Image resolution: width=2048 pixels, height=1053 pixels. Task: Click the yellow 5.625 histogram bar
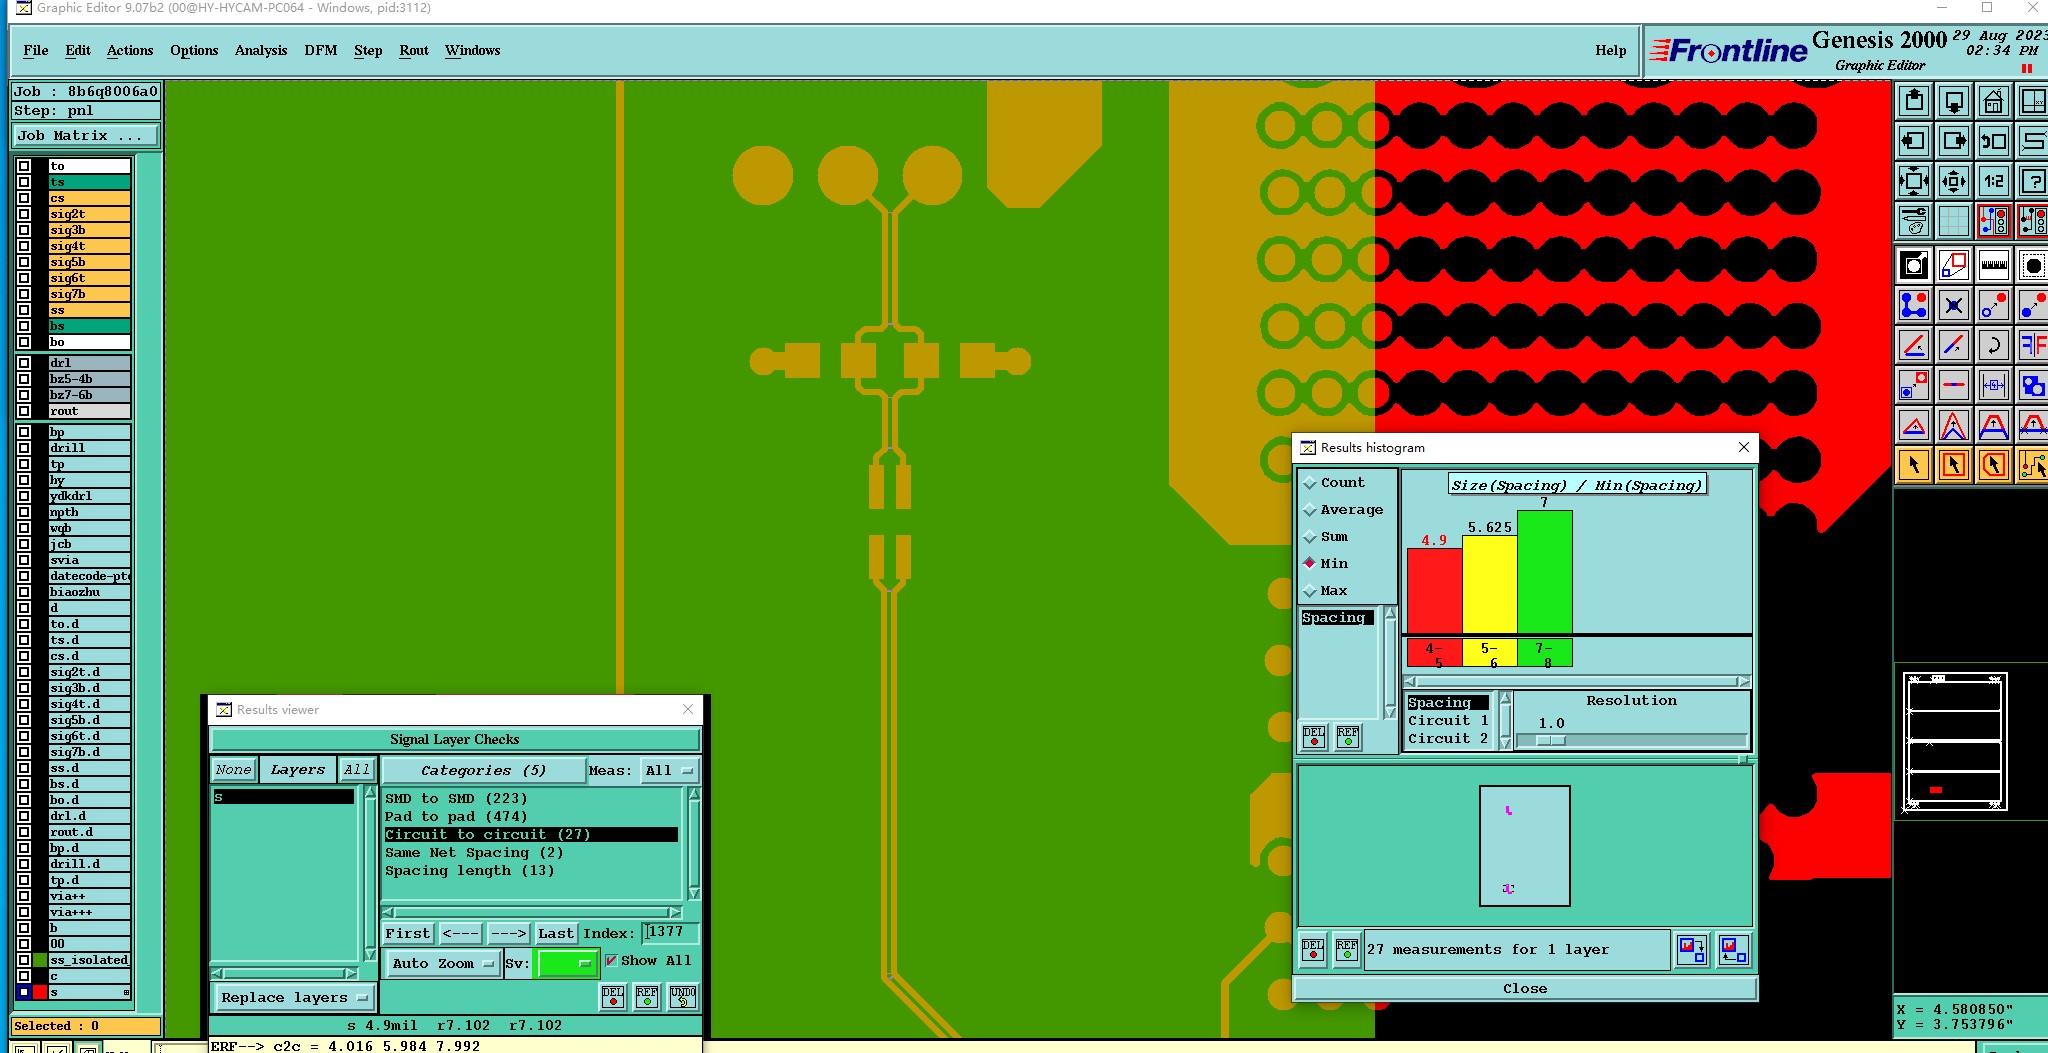coord(1489,584)
